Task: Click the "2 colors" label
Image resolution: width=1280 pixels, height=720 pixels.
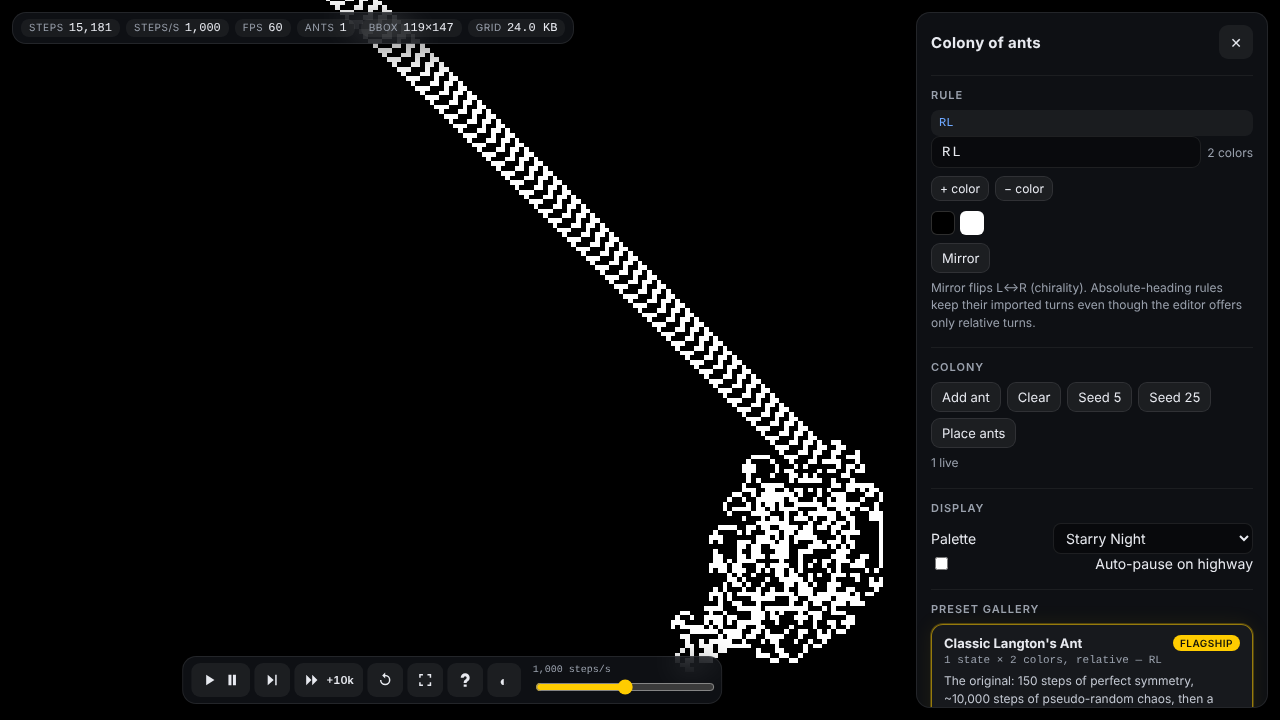Action: coord(1229,153)
